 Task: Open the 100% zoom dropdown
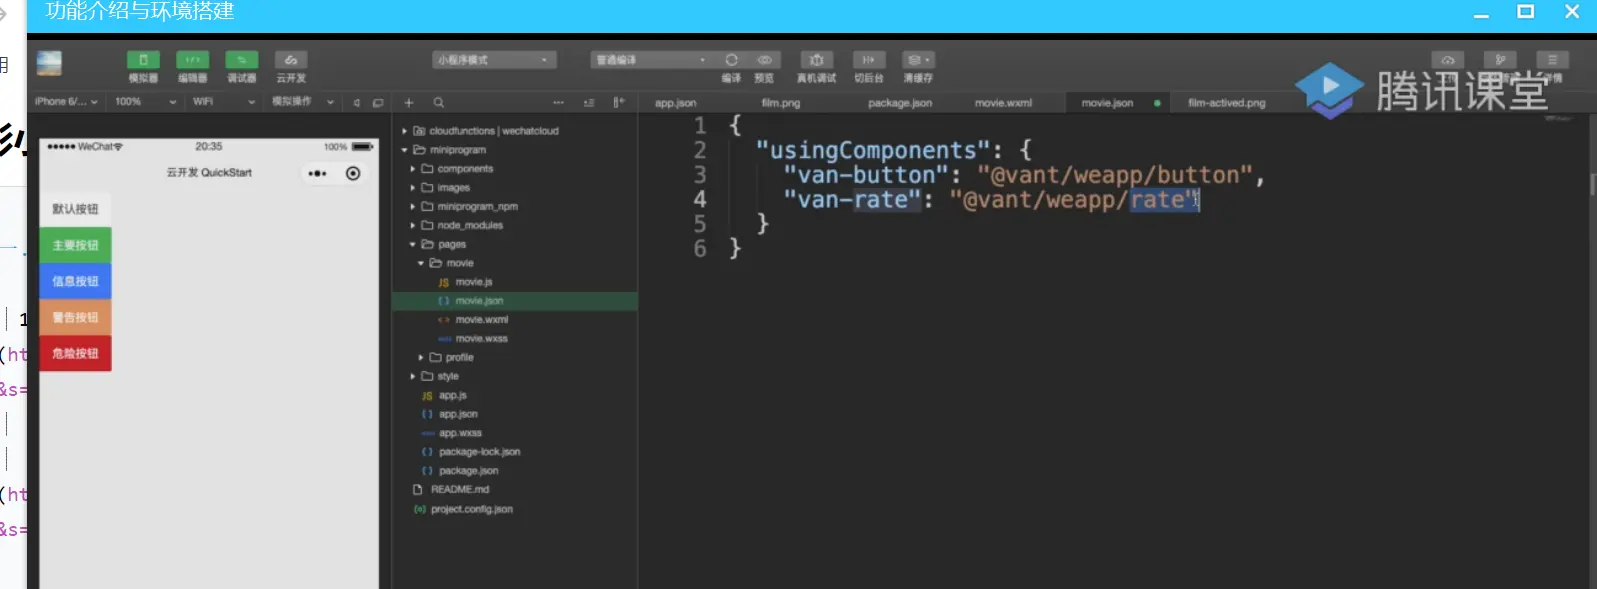pyautogui.click(x=145, y=102)
